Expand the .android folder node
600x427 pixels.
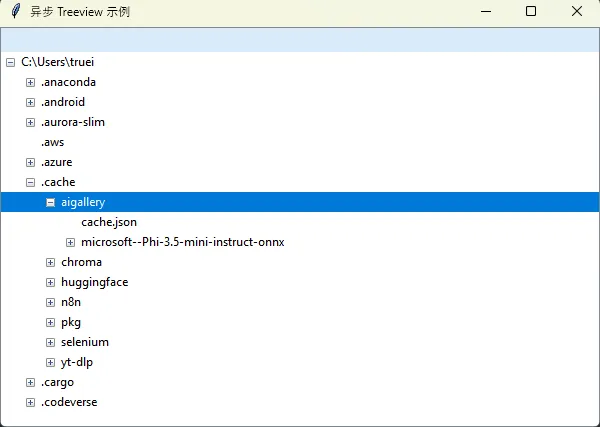(x=30, y=102)
